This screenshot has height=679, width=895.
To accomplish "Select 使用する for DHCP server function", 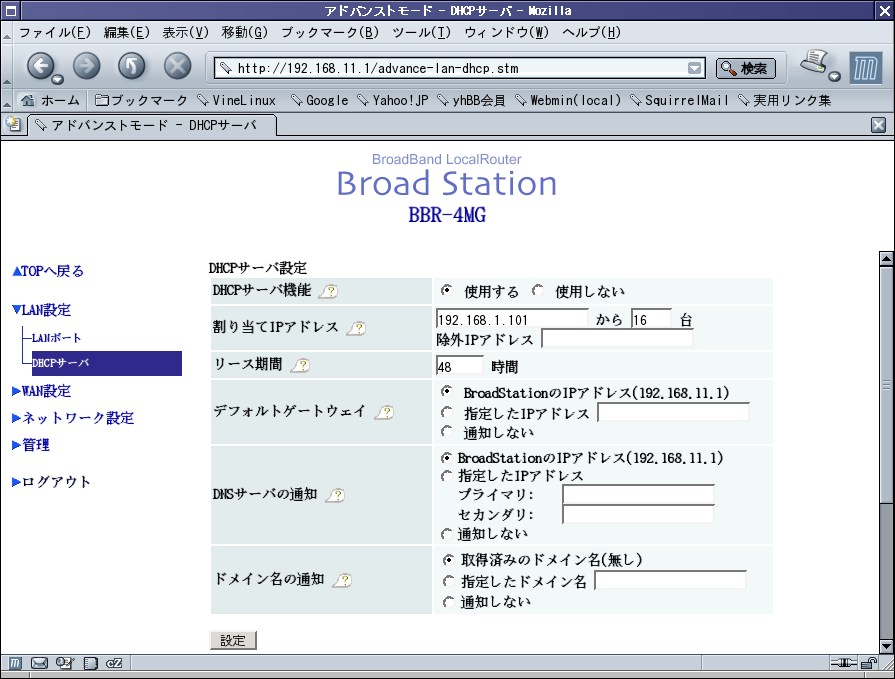I will [446, 290].
